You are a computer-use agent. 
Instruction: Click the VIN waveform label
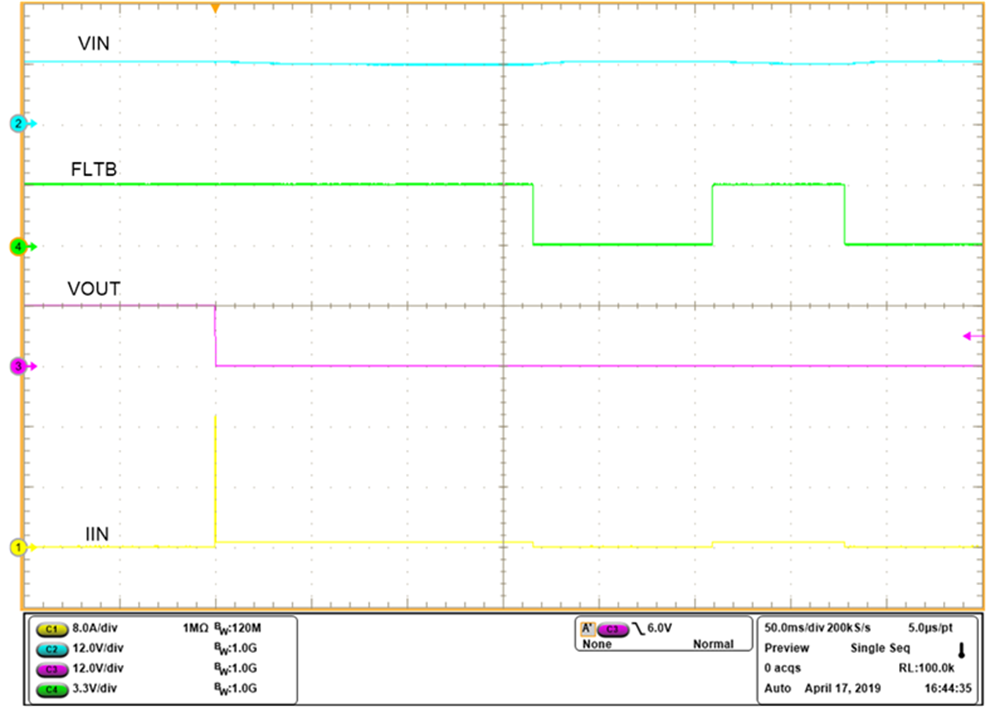(94, 43)
